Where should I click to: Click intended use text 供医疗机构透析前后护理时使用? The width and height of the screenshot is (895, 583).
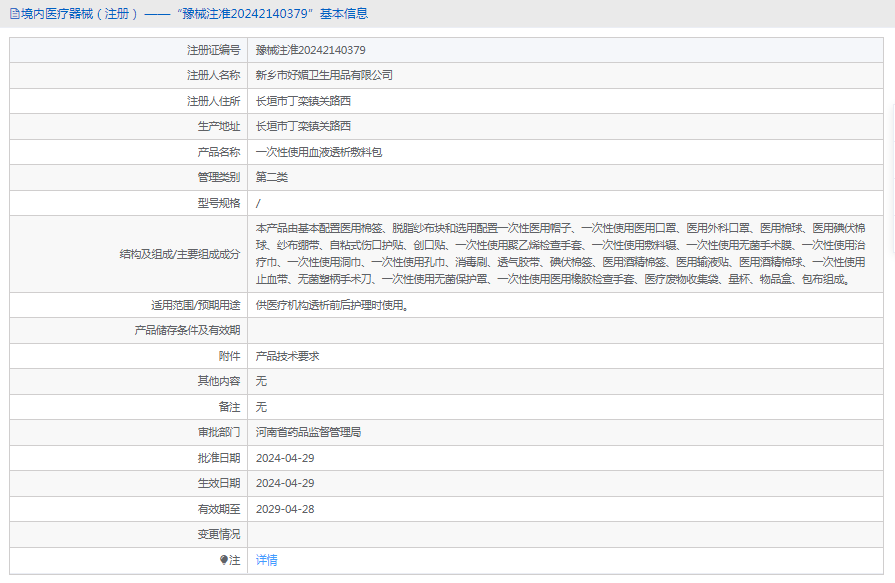(x=332, y=305)
